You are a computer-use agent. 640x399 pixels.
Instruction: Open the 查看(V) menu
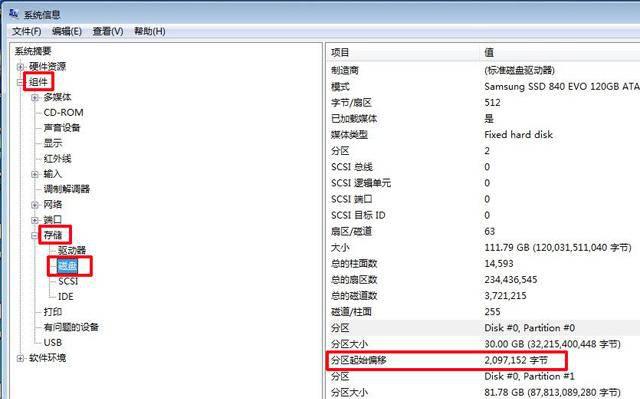tap(108, 31)
